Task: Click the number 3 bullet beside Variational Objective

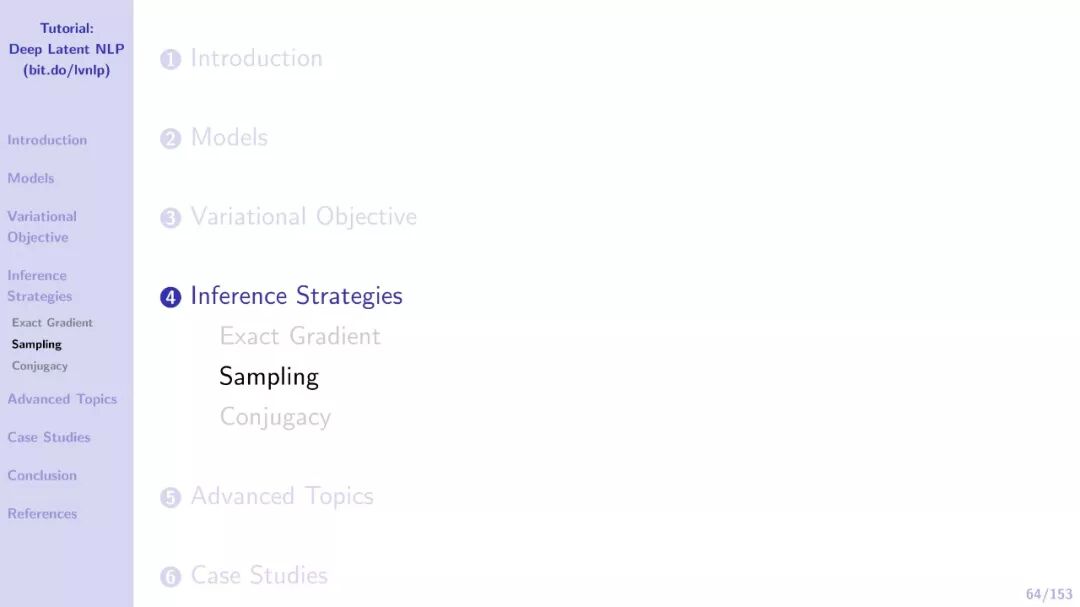Action: (170, 218)
